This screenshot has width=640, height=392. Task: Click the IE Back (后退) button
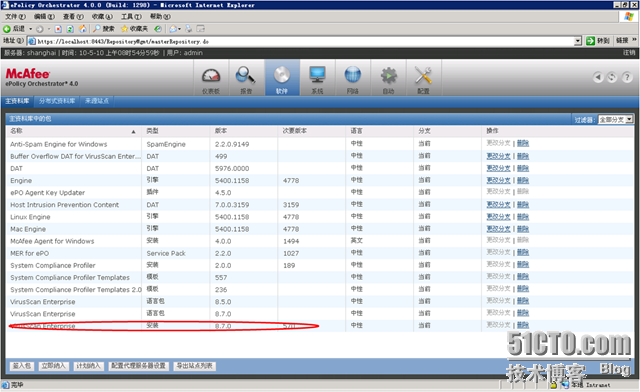(14, 29)
